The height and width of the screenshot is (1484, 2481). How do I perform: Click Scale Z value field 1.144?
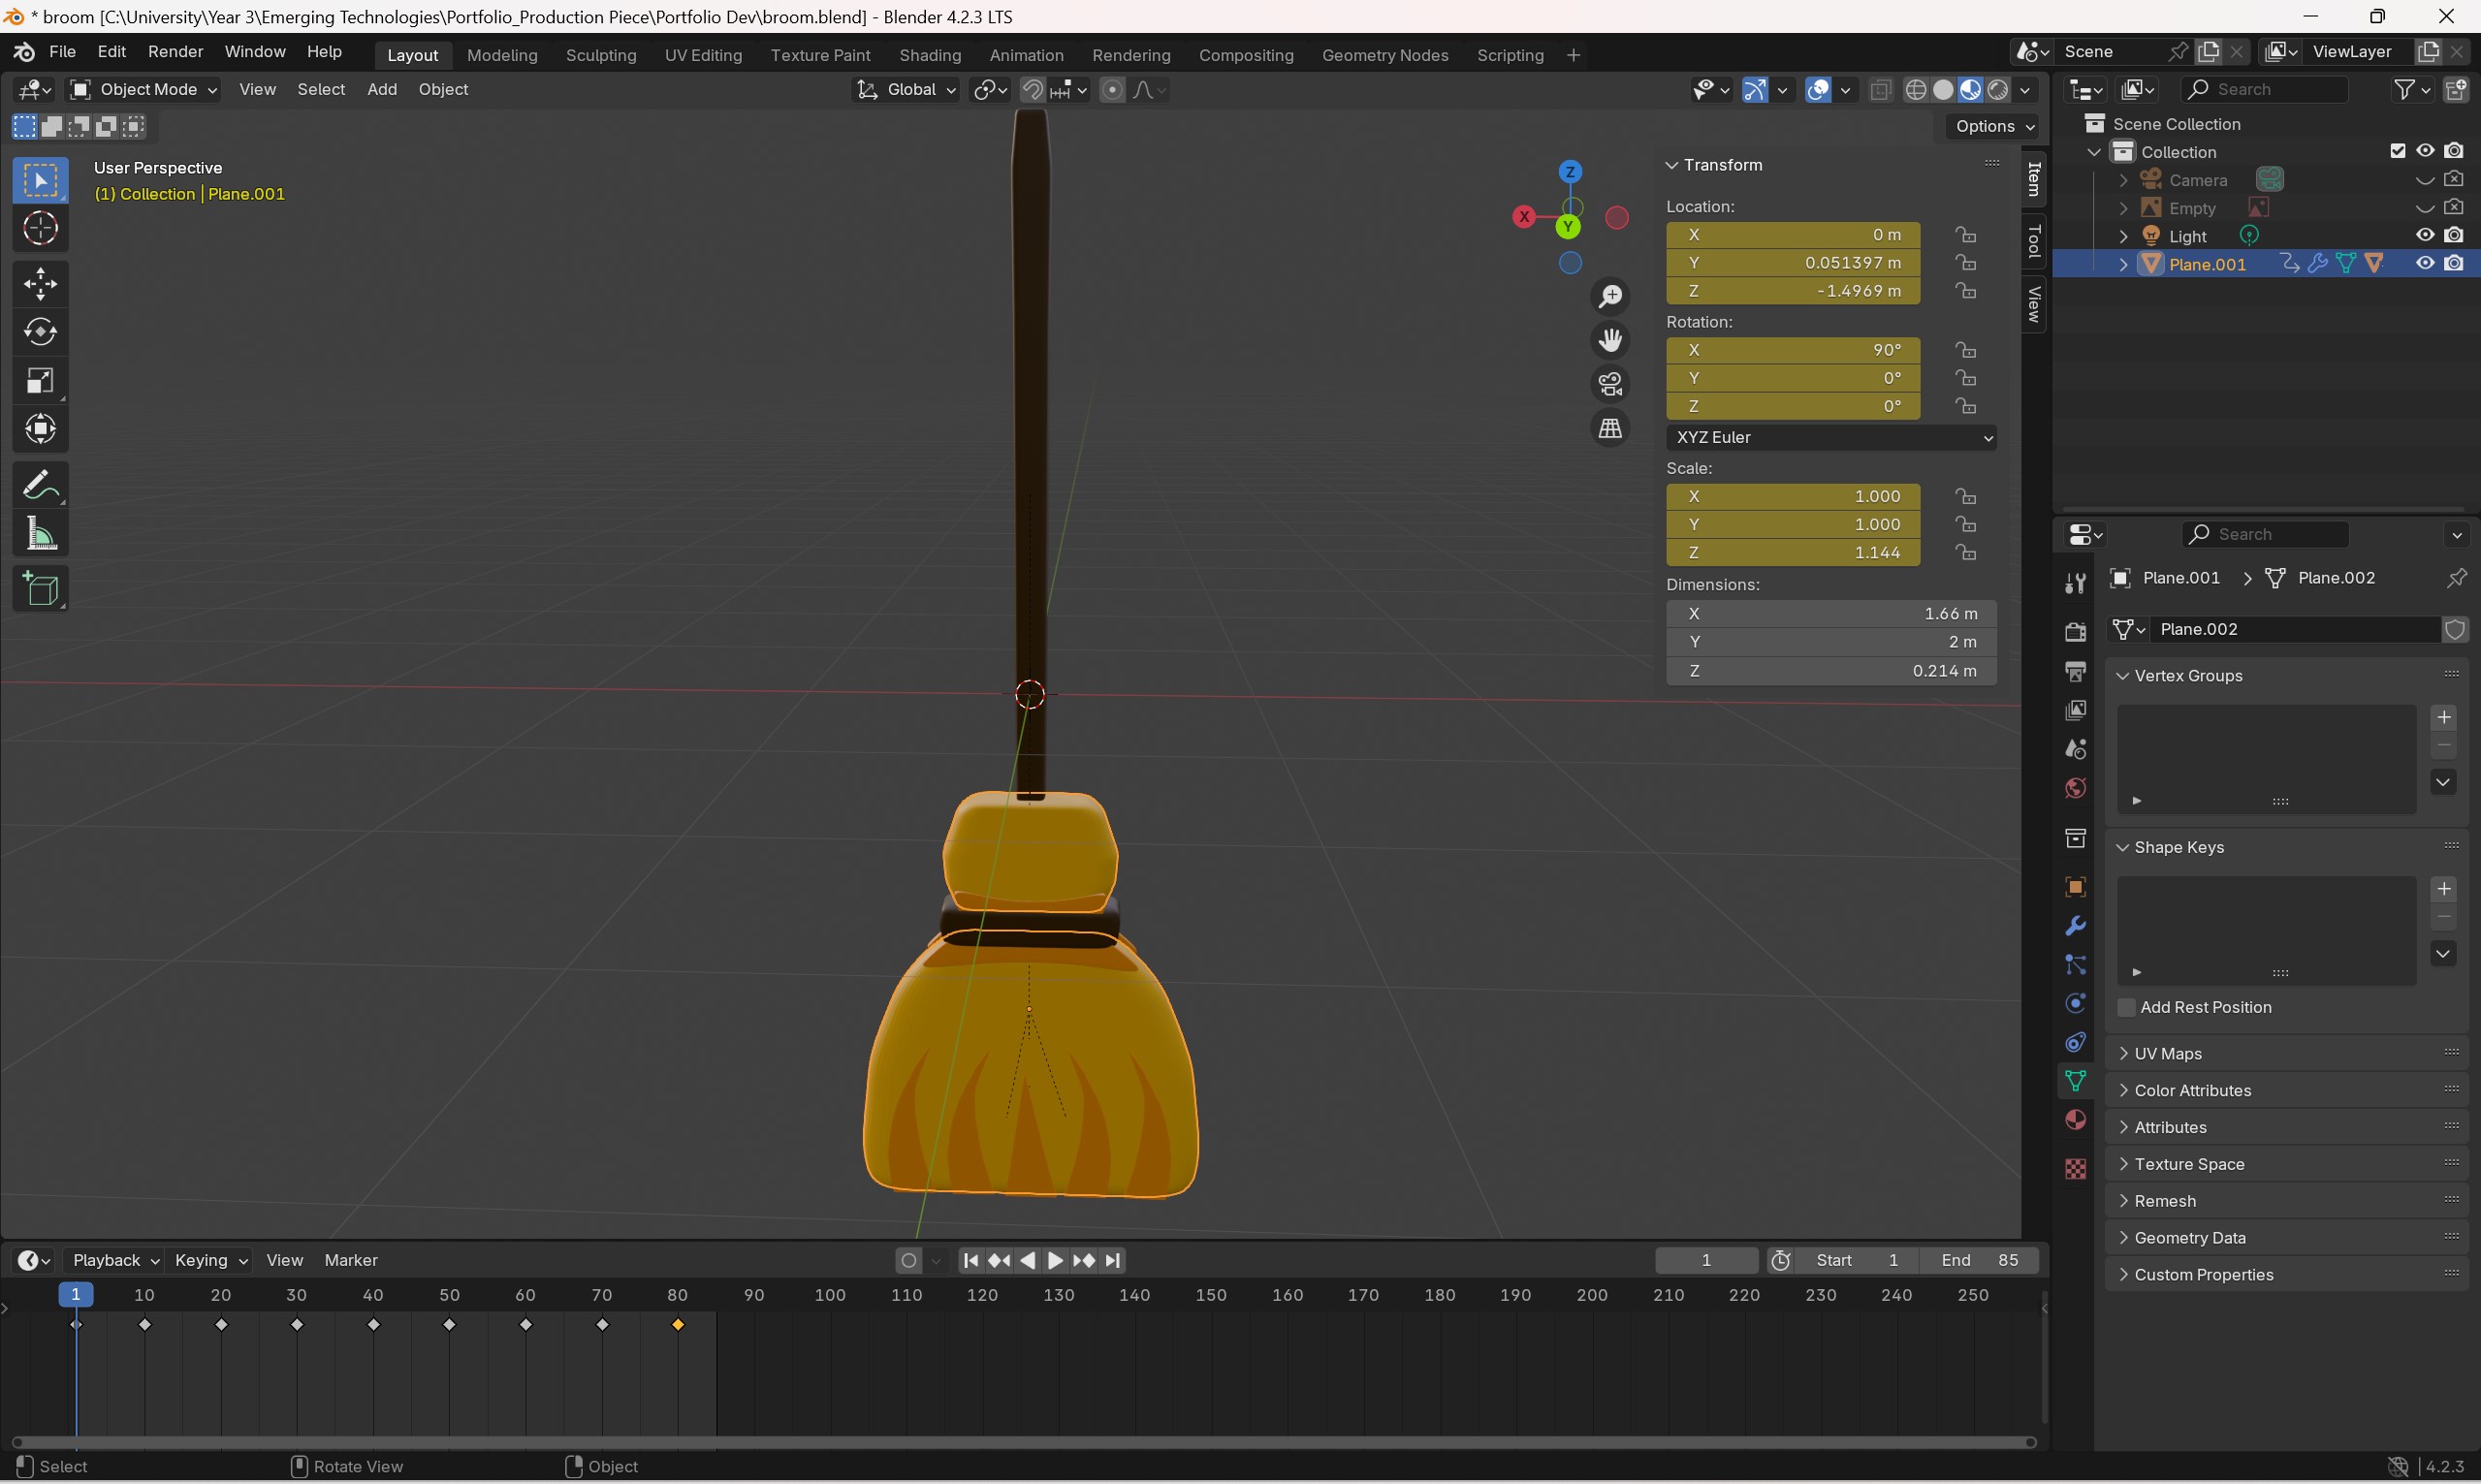pos(1792,553)
